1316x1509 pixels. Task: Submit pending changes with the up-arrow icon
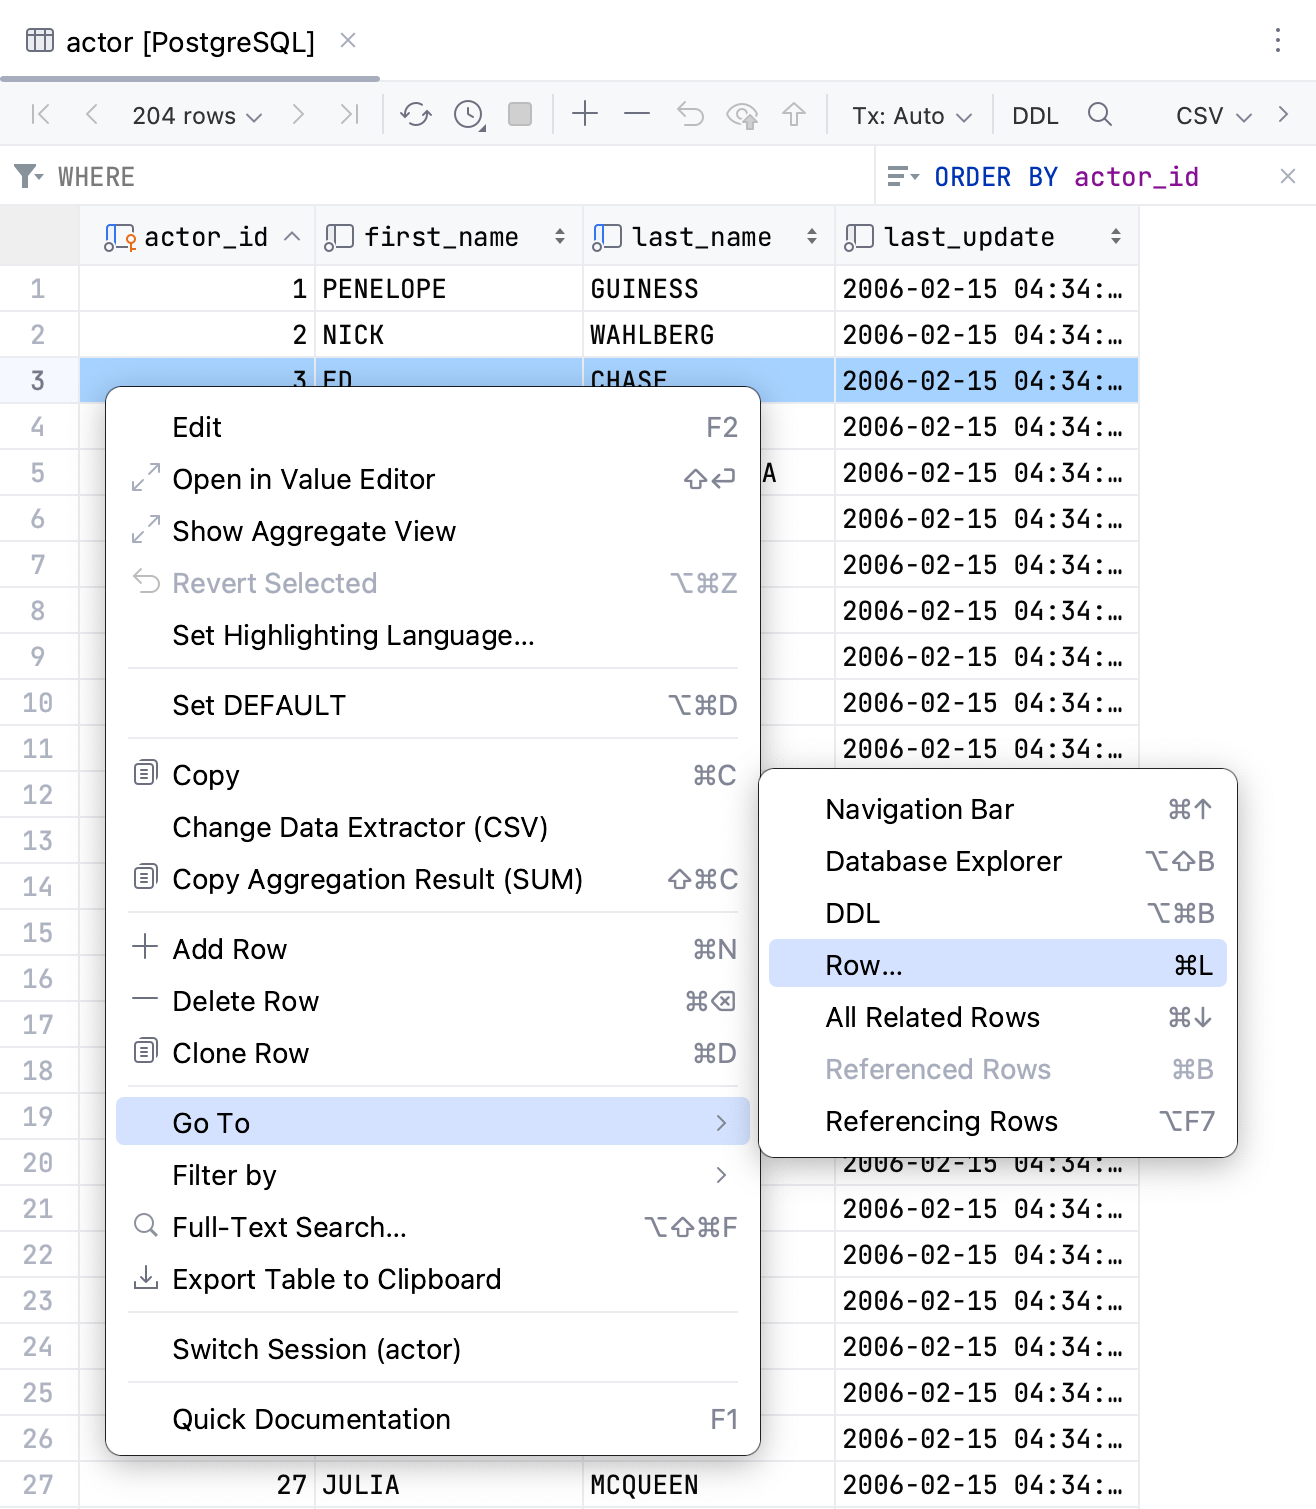point(793,114)
